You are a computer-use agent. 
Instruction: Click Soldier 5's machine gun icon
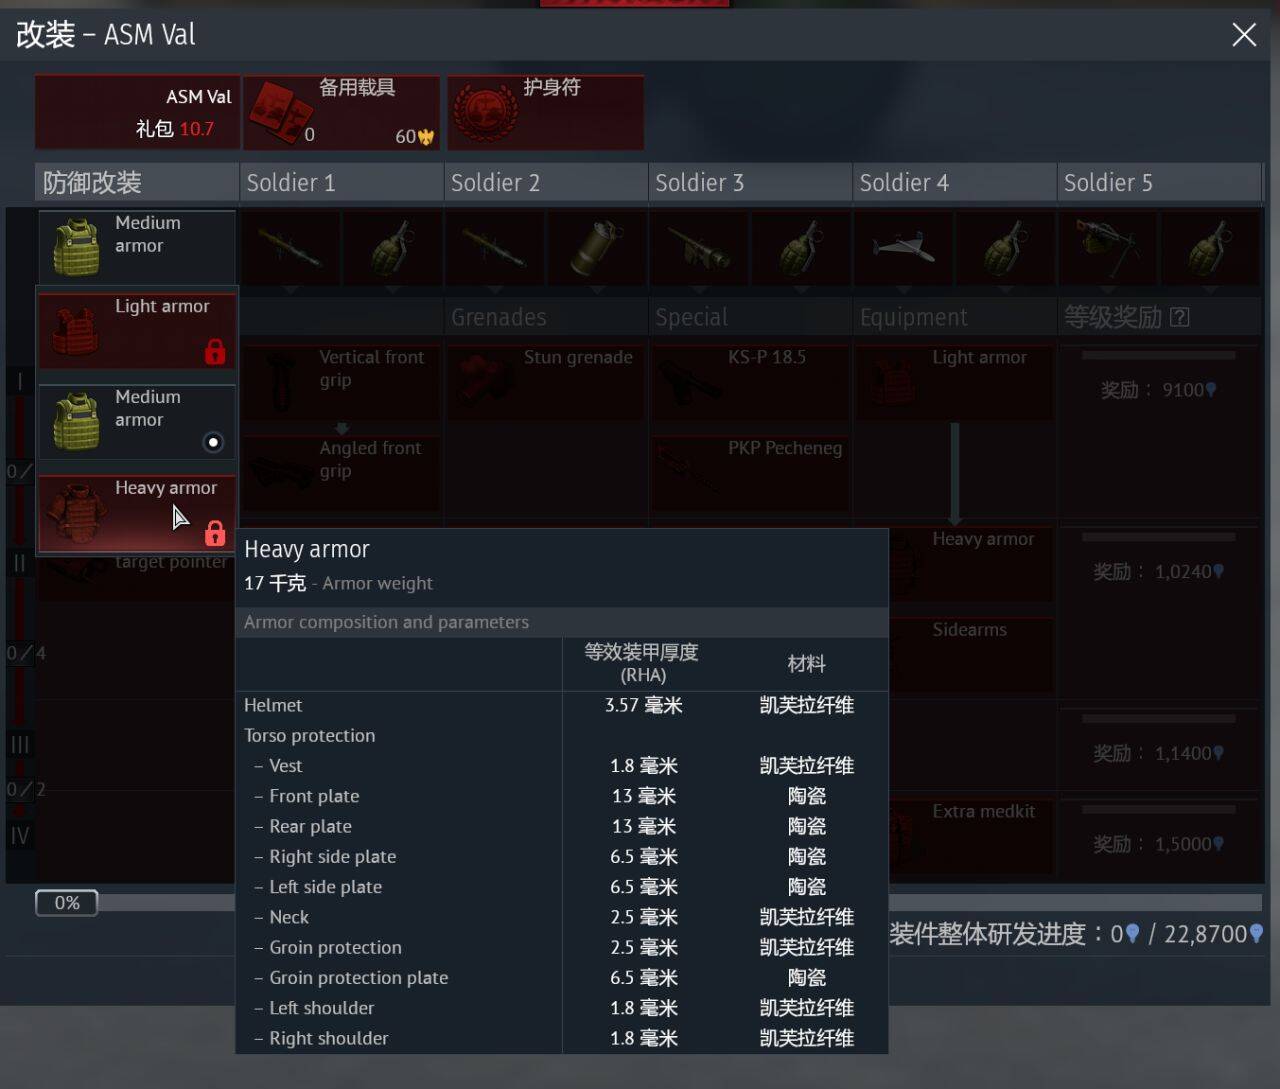(x=1106, y=248)
